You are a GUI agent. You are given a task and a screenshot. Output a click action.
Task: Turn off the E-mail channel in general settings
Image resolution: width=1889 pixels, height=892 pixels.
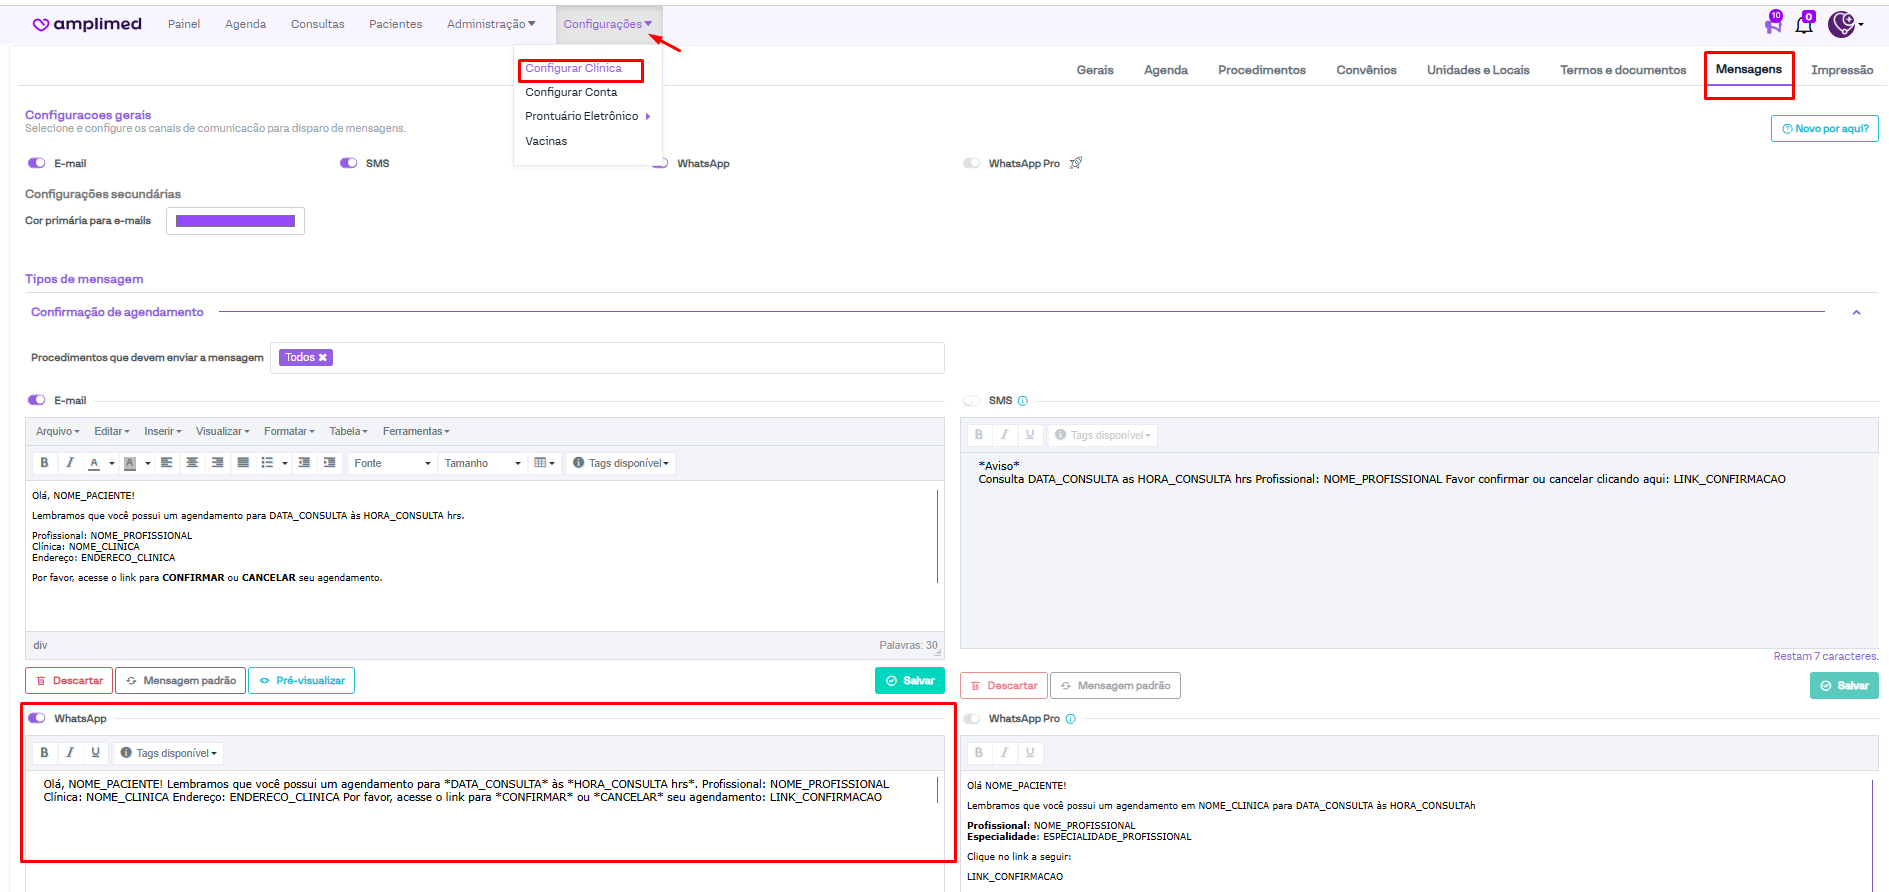pyautogui.click(x=37, y=163)
